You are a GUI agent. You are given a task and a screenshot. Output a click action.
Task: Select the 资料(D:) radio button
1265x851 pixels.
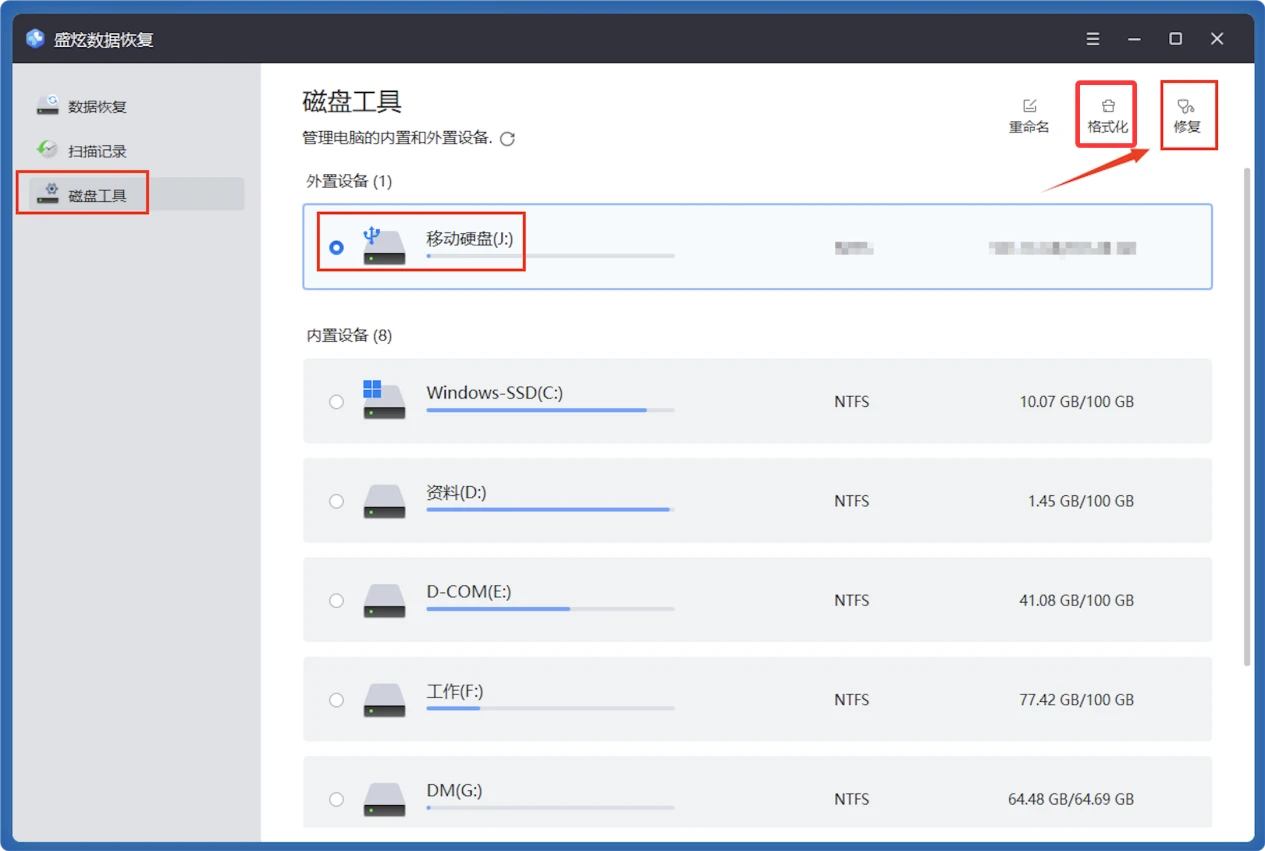(336, 501)
